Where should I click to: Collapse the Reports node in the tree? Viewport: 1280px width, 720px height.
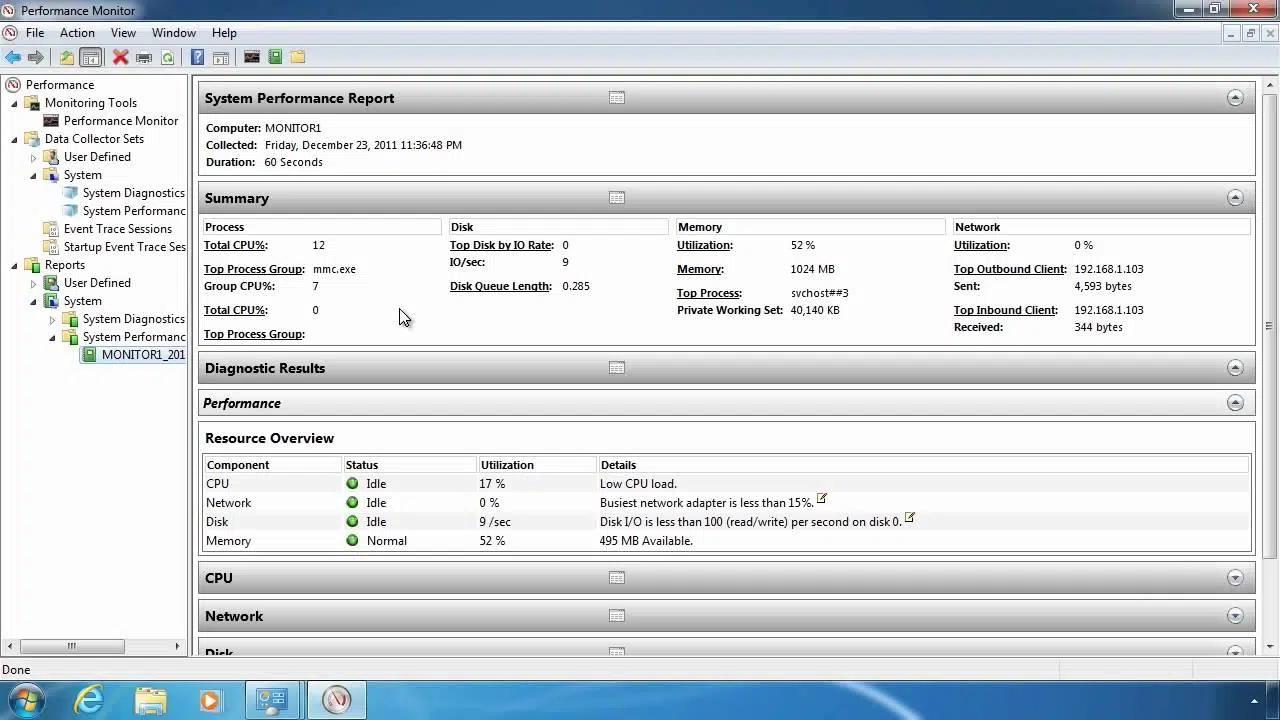coord(15,265)
